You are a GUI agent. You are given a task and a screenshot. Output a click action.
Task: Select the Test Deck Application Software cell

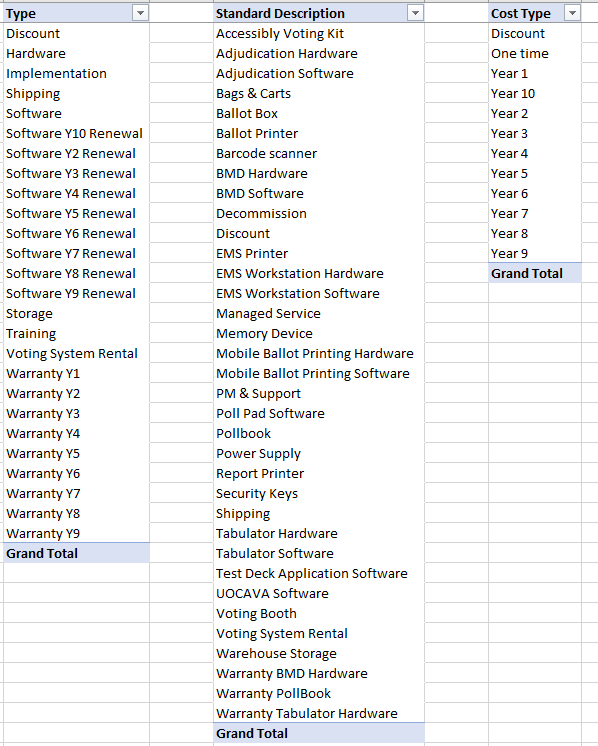(x=319, y=573)
